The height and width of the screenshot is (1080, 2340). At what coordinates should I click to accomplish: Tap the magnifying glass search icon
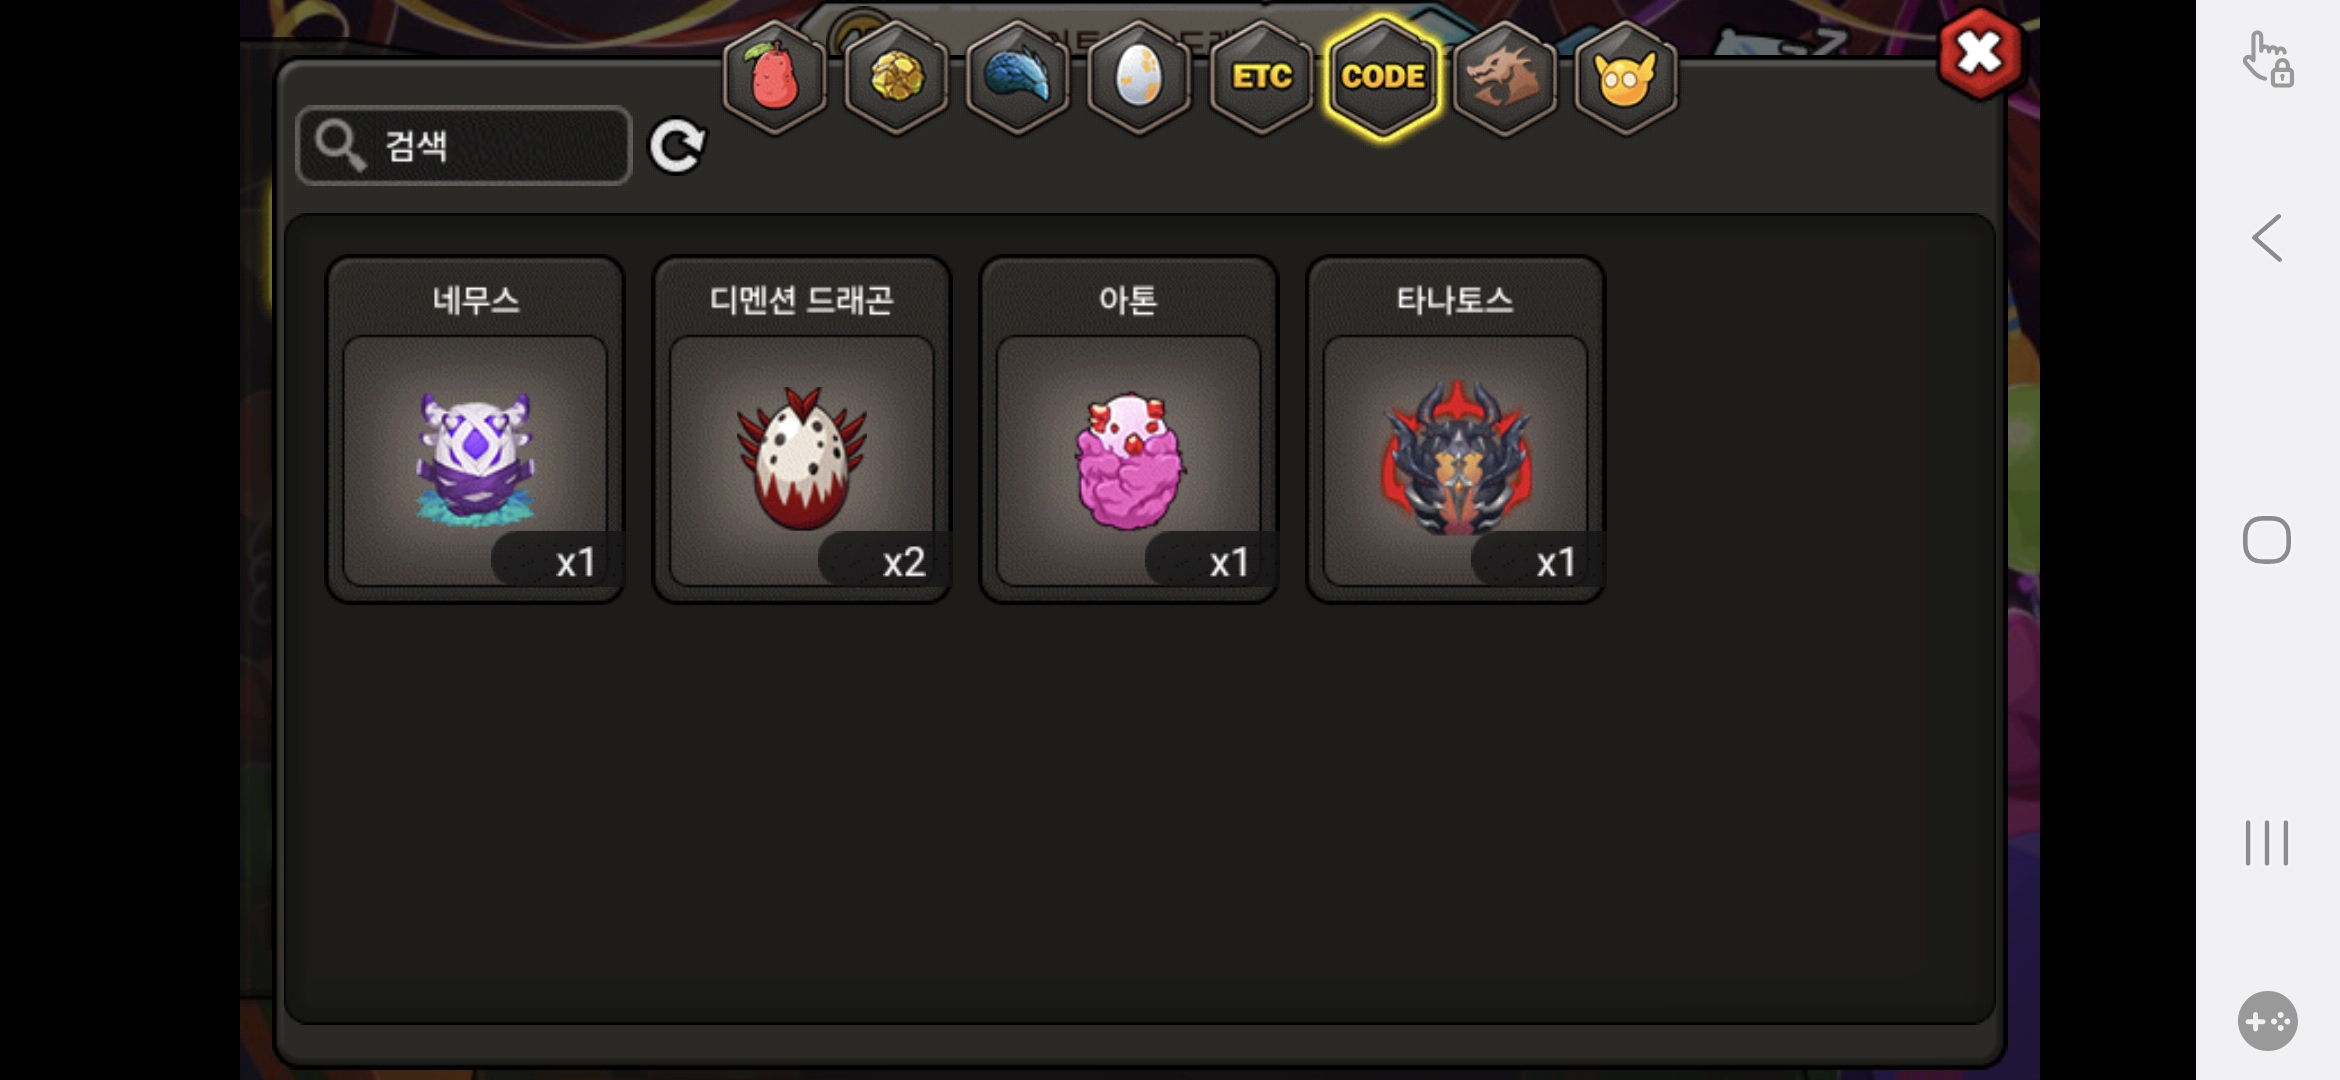(x=340, y=146)
